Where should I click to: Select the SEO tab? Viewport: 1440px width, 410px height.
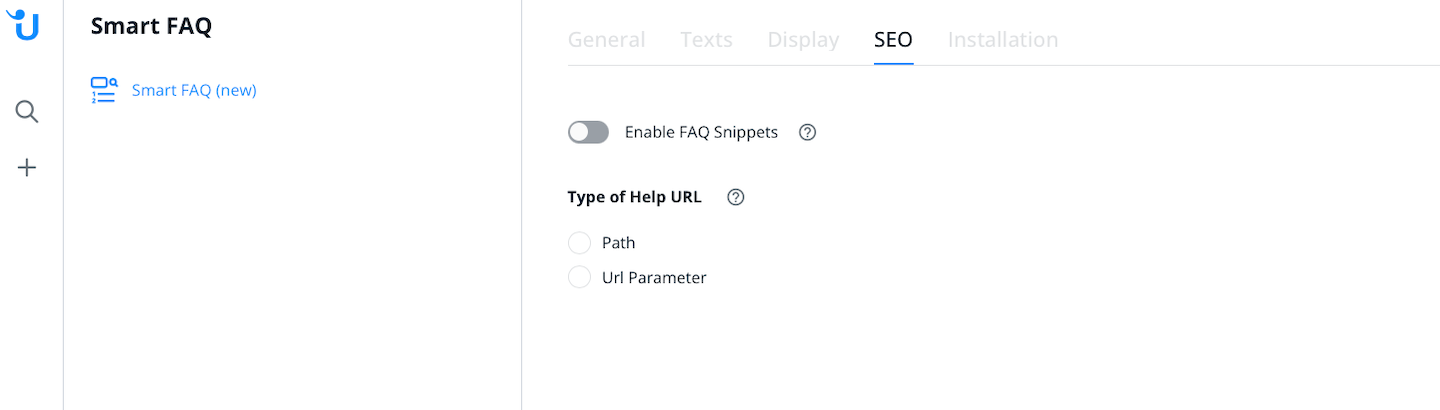click(893, 40)
